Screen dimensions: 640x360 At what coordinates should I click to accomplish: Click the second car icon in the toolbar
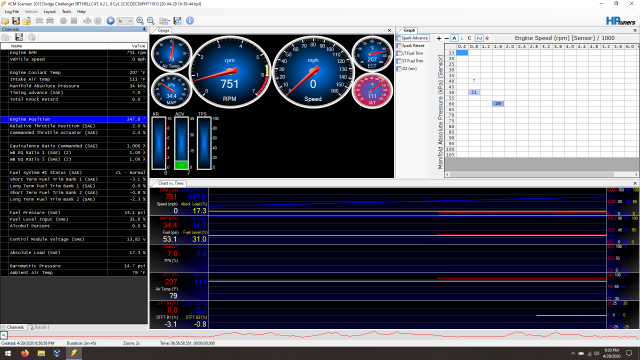coord(50,21)
